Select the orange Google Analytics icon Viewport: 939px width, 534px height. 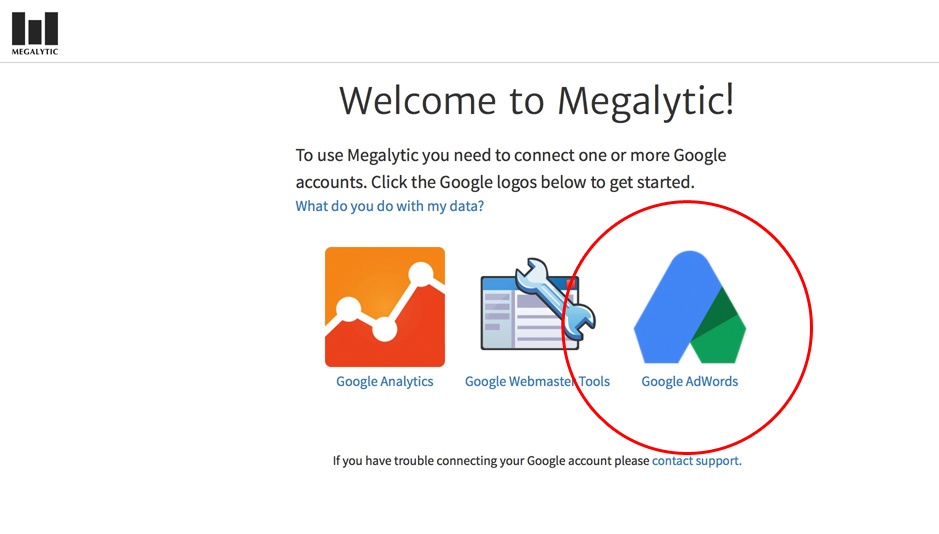tap(384, 306)
